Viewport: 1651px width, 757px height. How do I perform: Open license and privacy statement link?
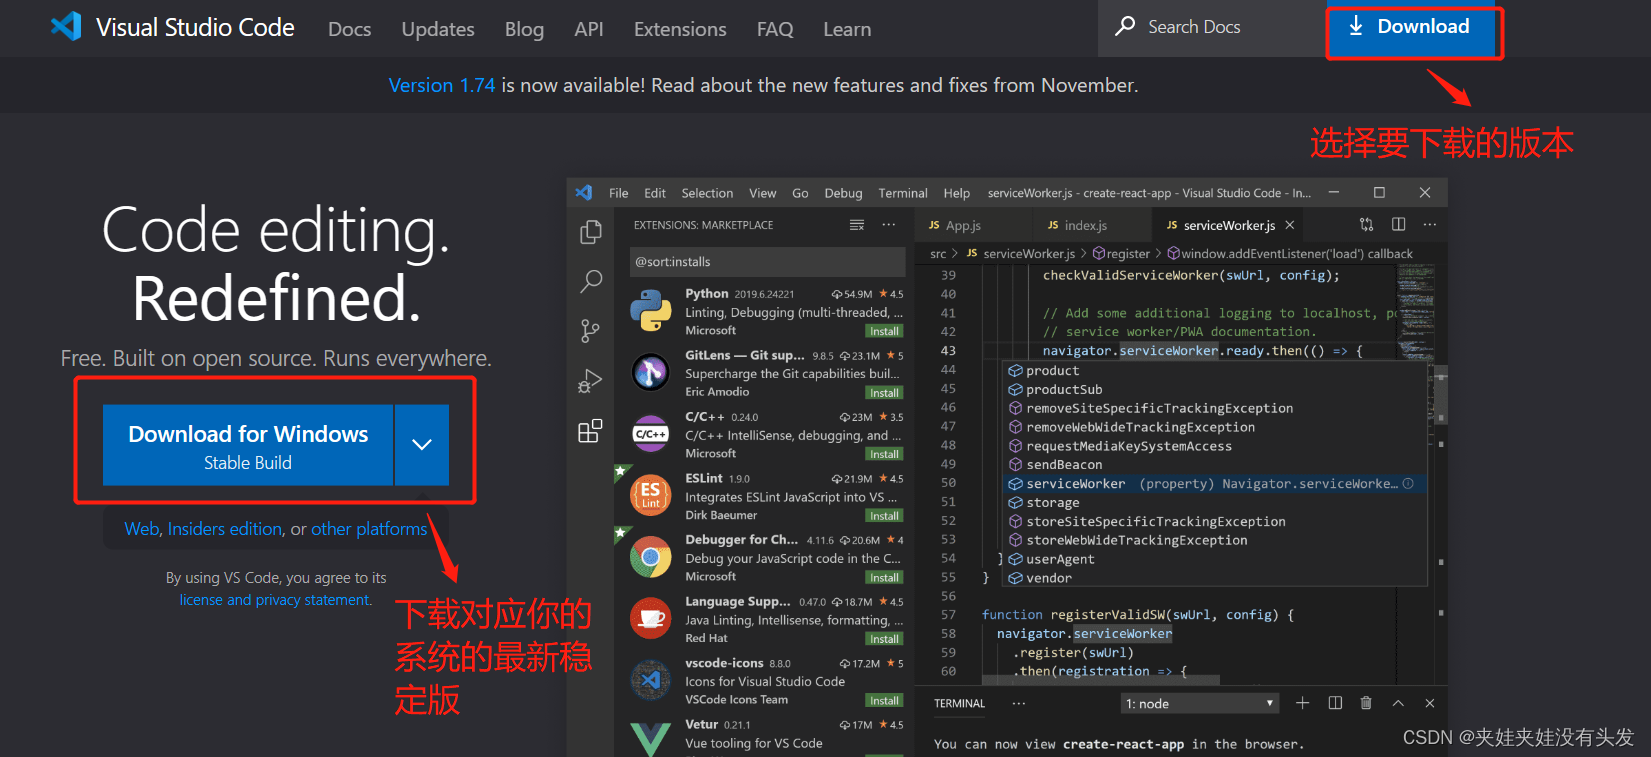(x=275, y=600)
